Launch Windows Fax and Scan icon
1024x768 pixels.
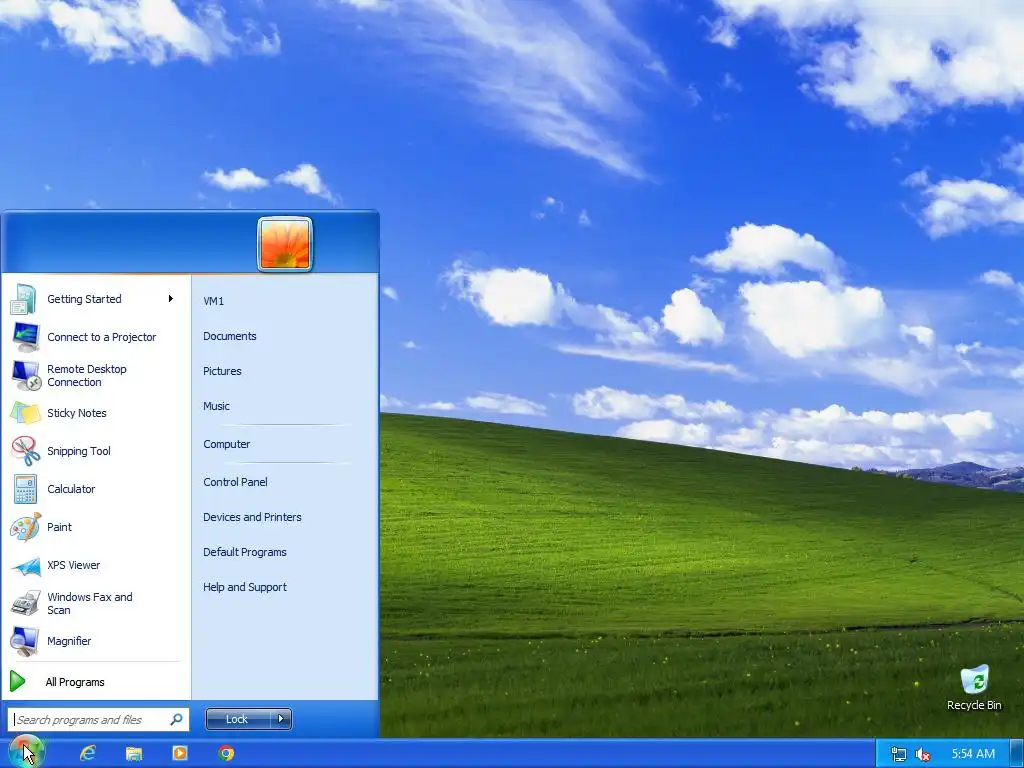25,603
